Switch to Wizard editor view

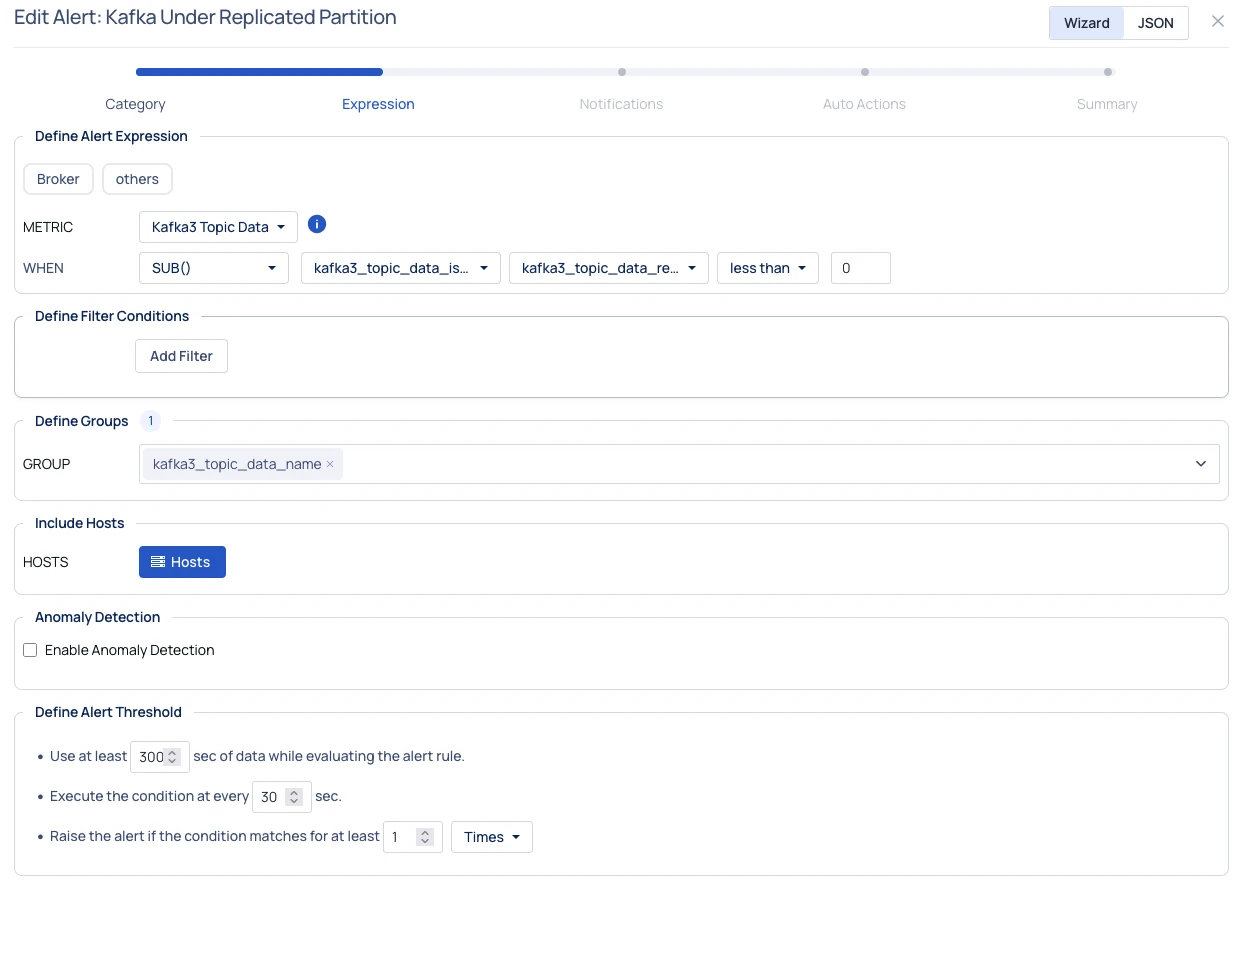click(1086, 23)
